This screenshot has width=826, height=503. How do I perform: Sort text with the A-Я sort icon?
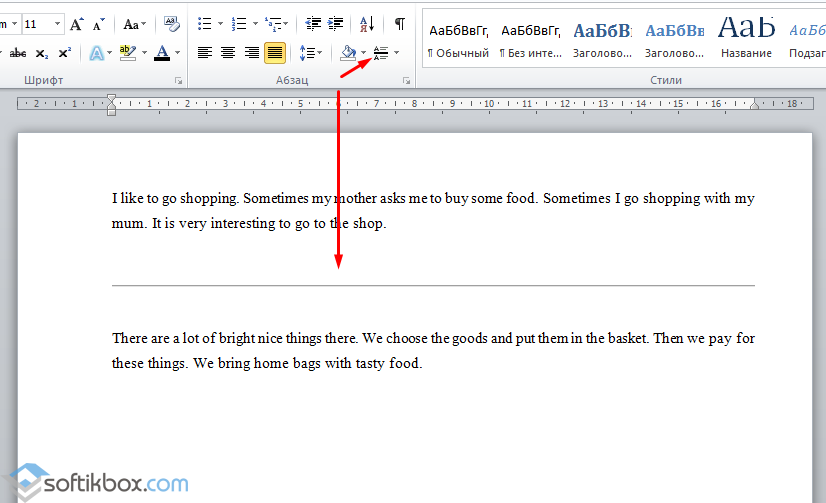pos(366,24)
